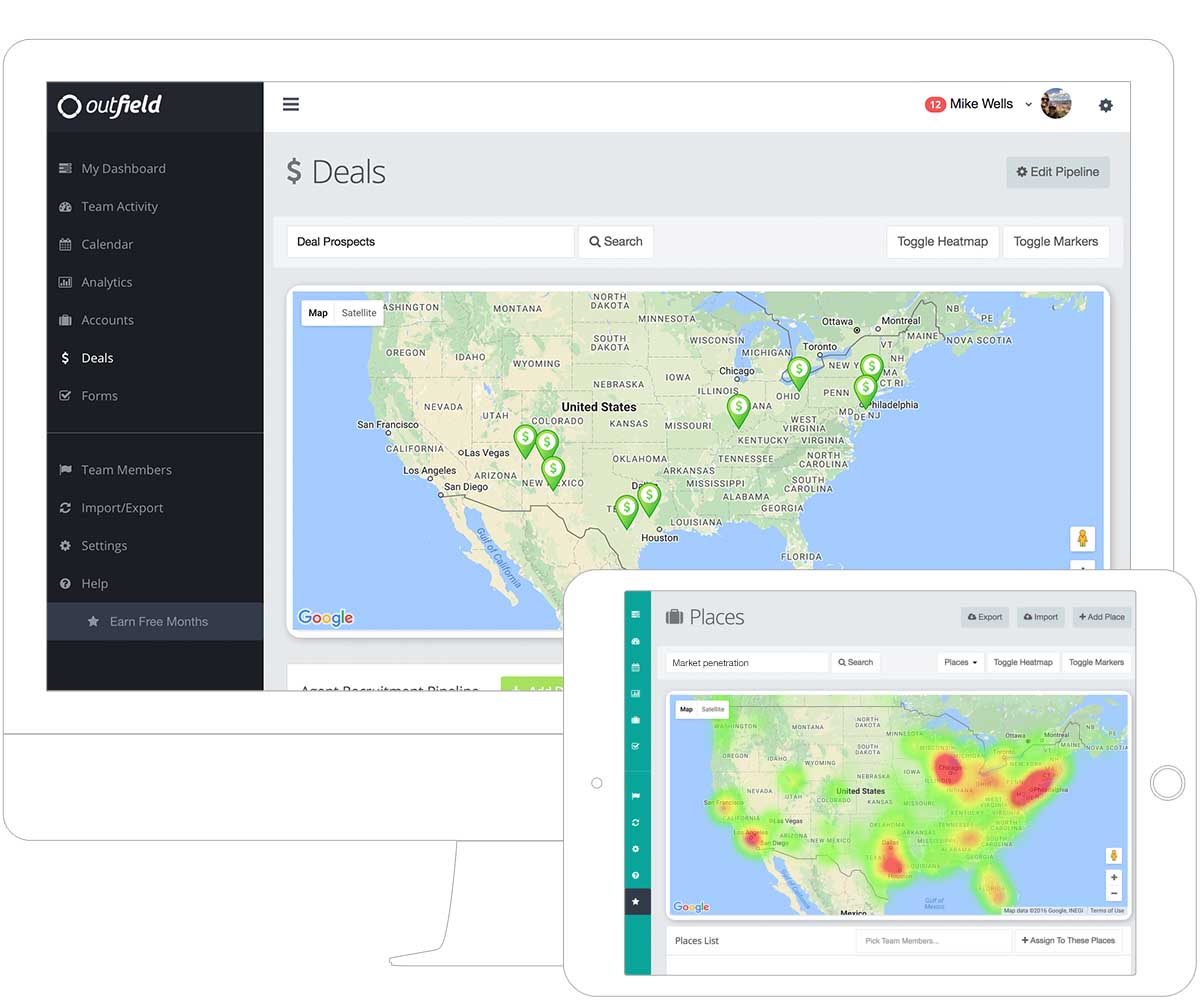Click briefcase accounts icon in tablet sidebar
The height and width of the screenshot is (1000, 1200).
[637, 720]
